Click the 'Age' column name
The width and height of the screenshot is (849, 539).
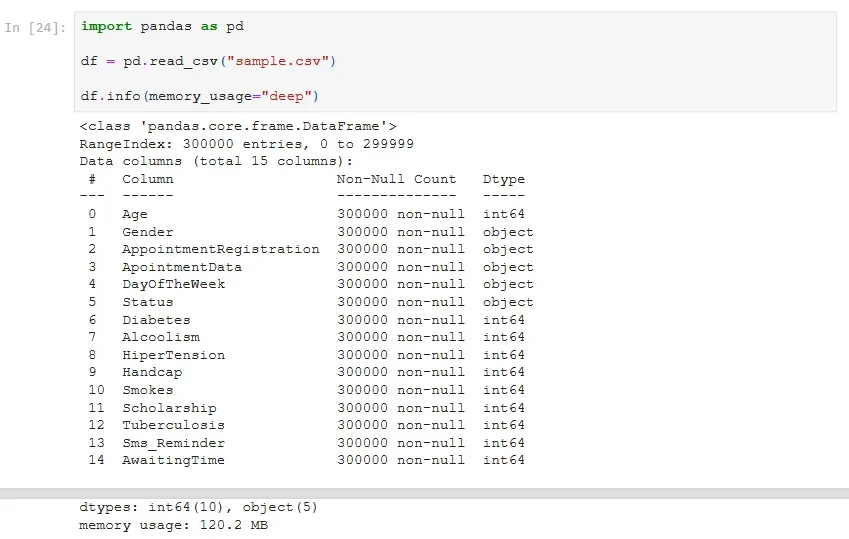[x=135, y=215]
